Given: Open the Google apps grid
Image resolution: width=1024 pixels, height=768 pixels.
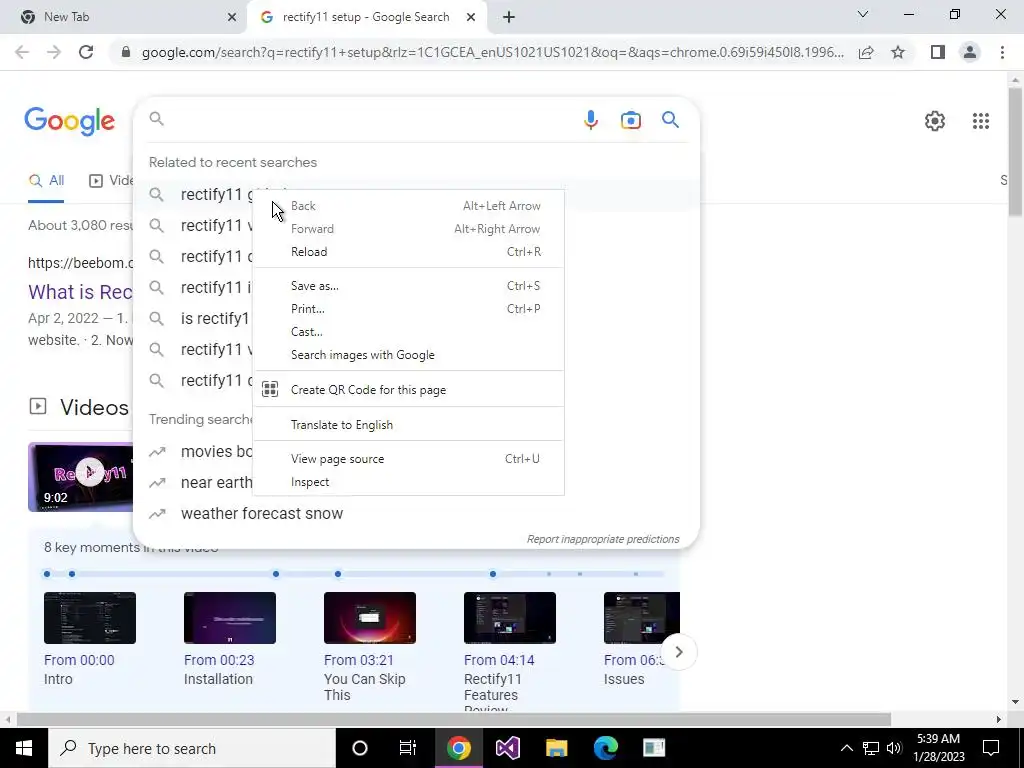Looking at the screenshot, I should coord(980,121).
